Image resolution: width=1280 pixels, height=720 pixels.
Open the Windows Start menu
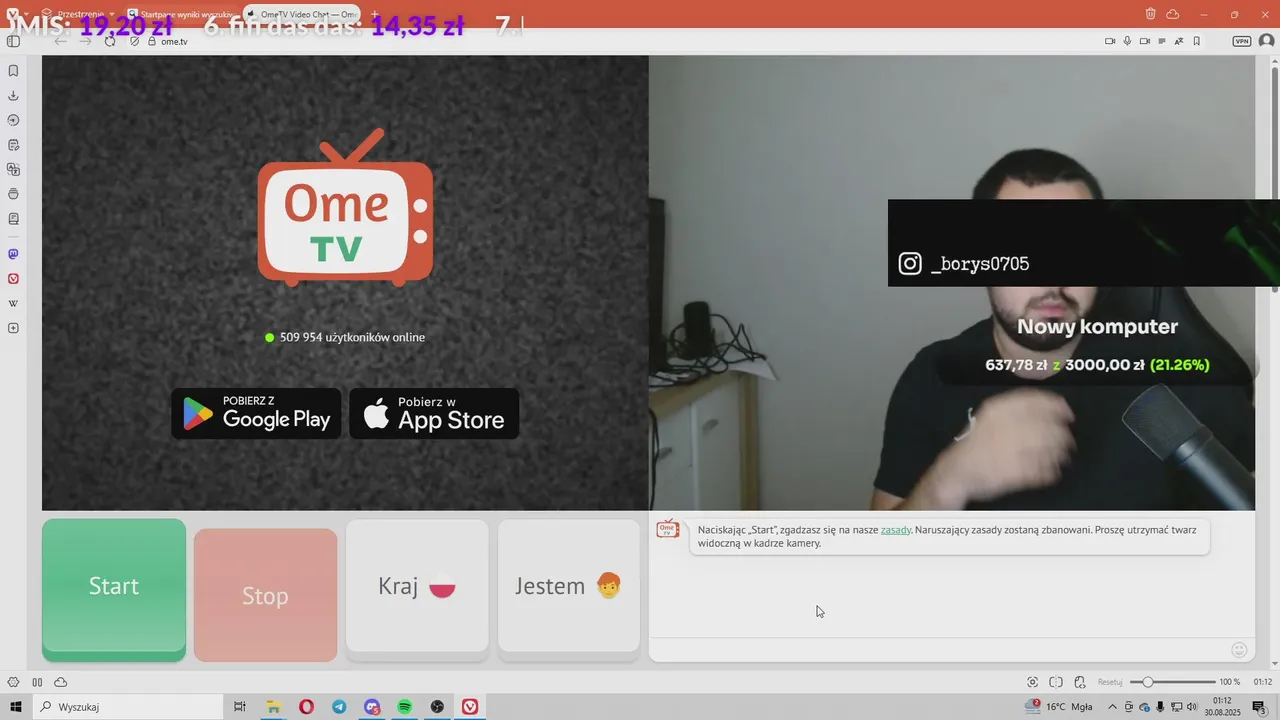[x=16, y=707]
